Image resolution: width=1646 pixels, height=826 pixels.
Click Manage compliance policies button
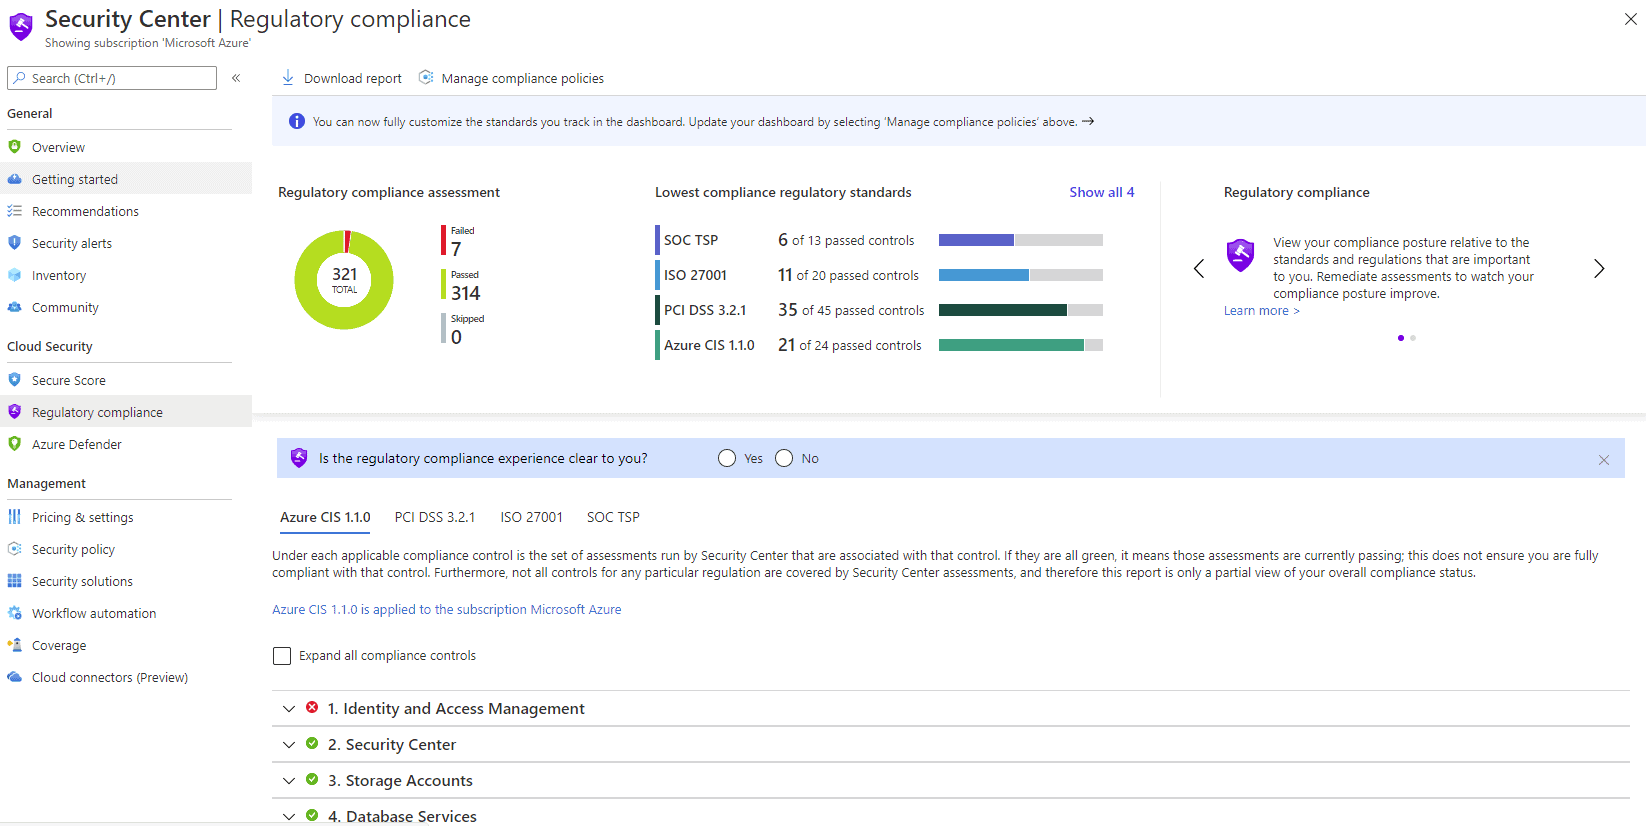tap(511, 78)
